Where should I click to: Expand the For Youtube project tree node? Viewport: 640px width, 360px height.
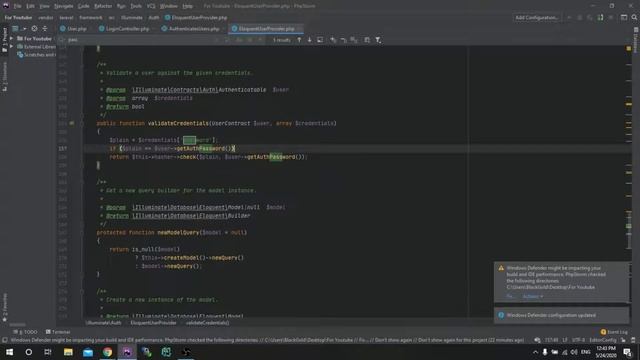click(x=11, y=39)
